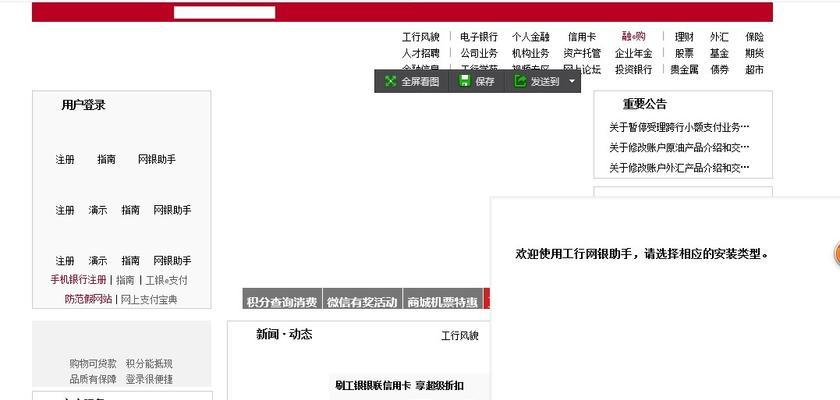Switch to the 微信有奖活动 tab
The image size is (840, 400).
[362, 299]
